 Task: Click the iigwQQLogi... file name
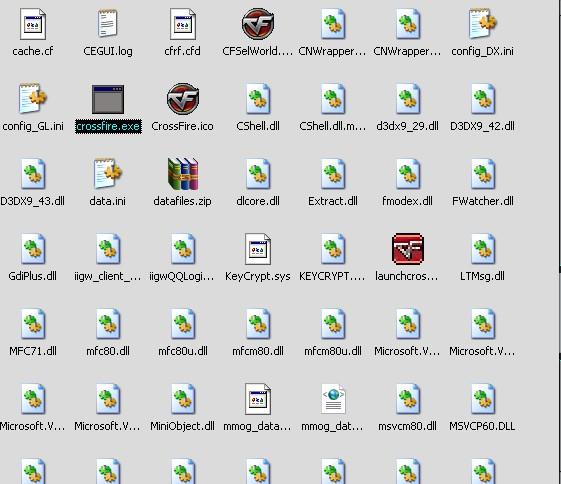[x=182, y=276]
